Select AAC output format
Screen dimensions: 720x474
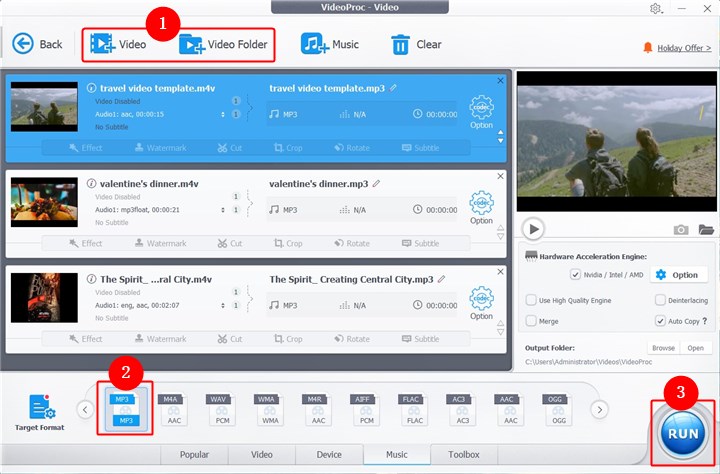511,409
